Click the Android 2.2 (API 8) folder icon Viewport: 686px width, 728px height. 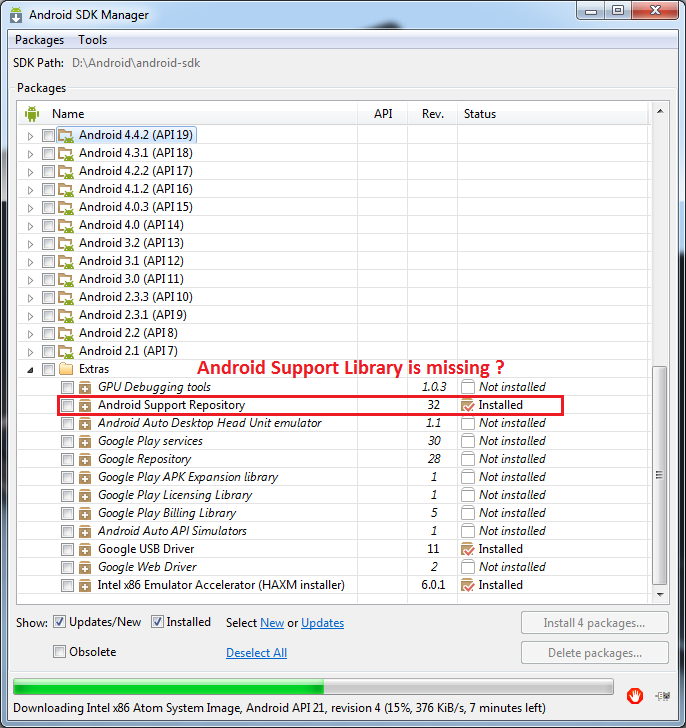65,333
